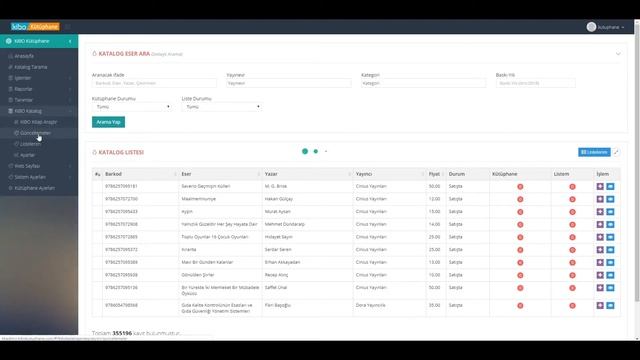Viewport: 640px width, 360px height.
Task: Select KIBO Katalog sidebar section
Action: (39, 111)
